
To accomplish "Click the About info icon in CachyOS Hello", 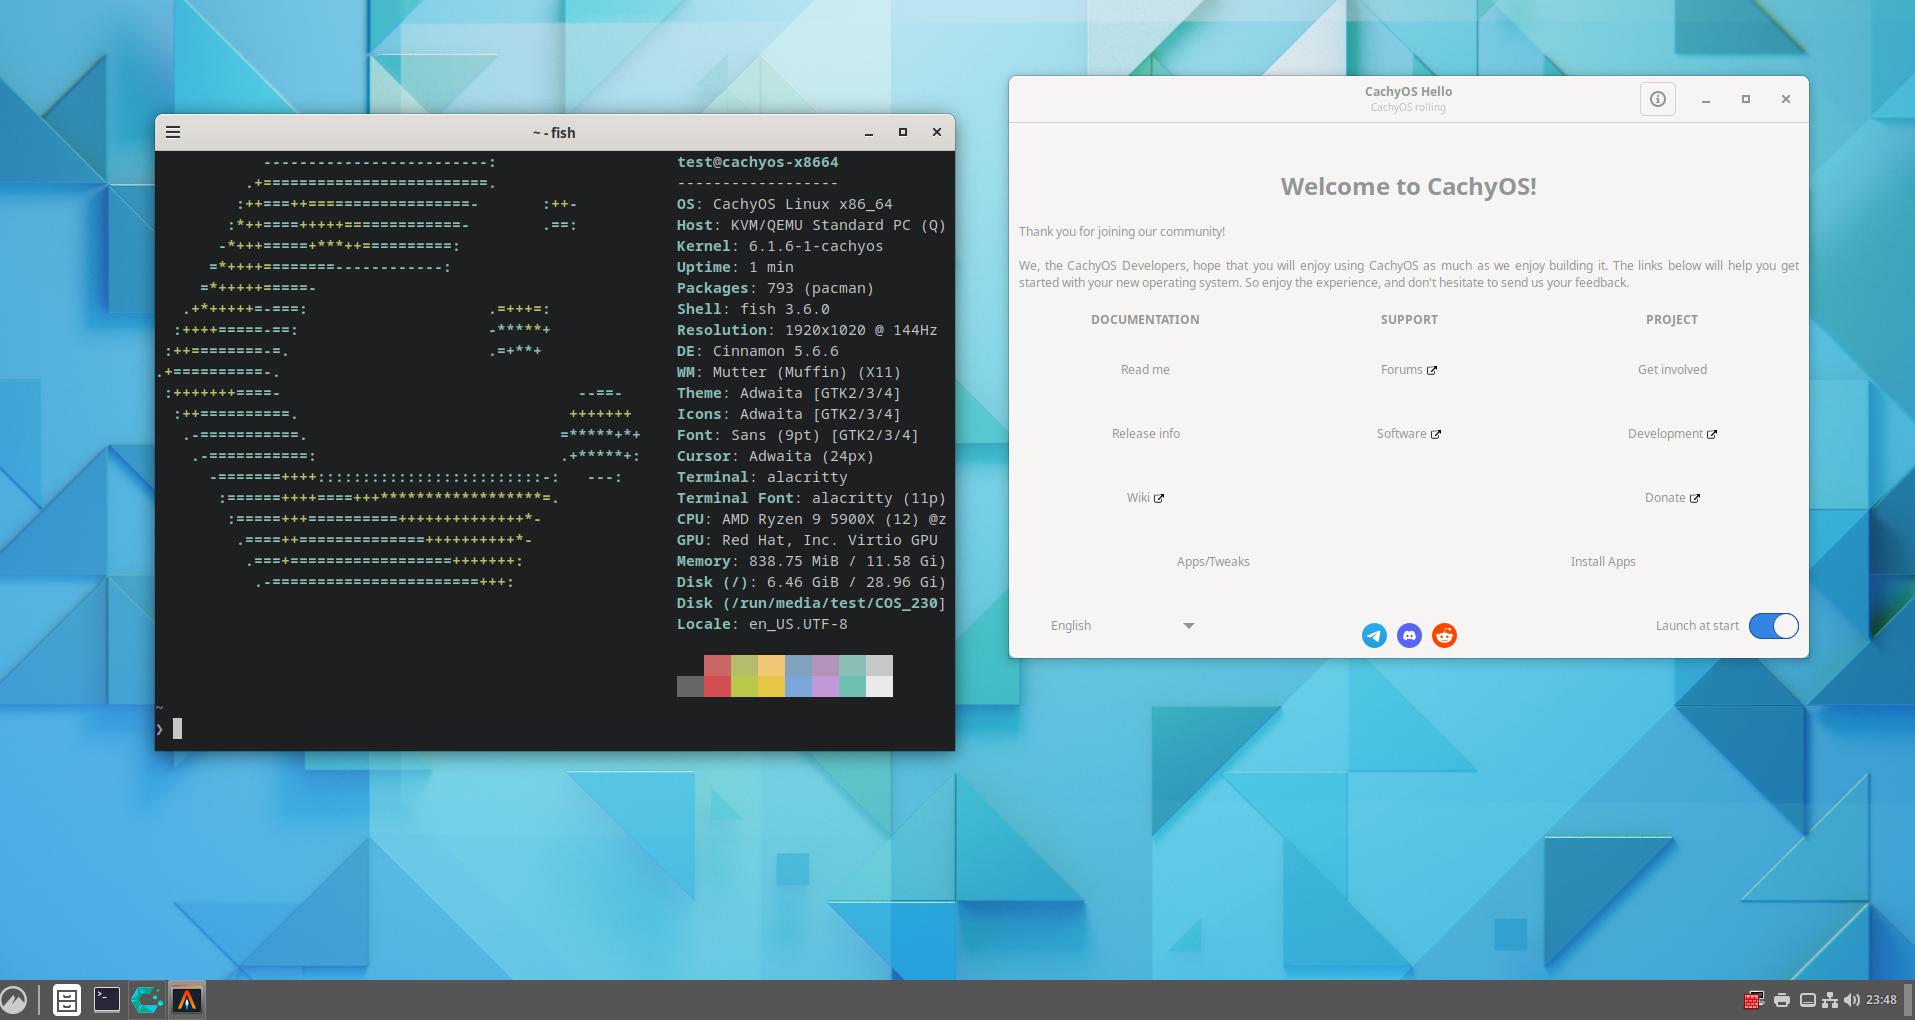I will (1657, 99).
